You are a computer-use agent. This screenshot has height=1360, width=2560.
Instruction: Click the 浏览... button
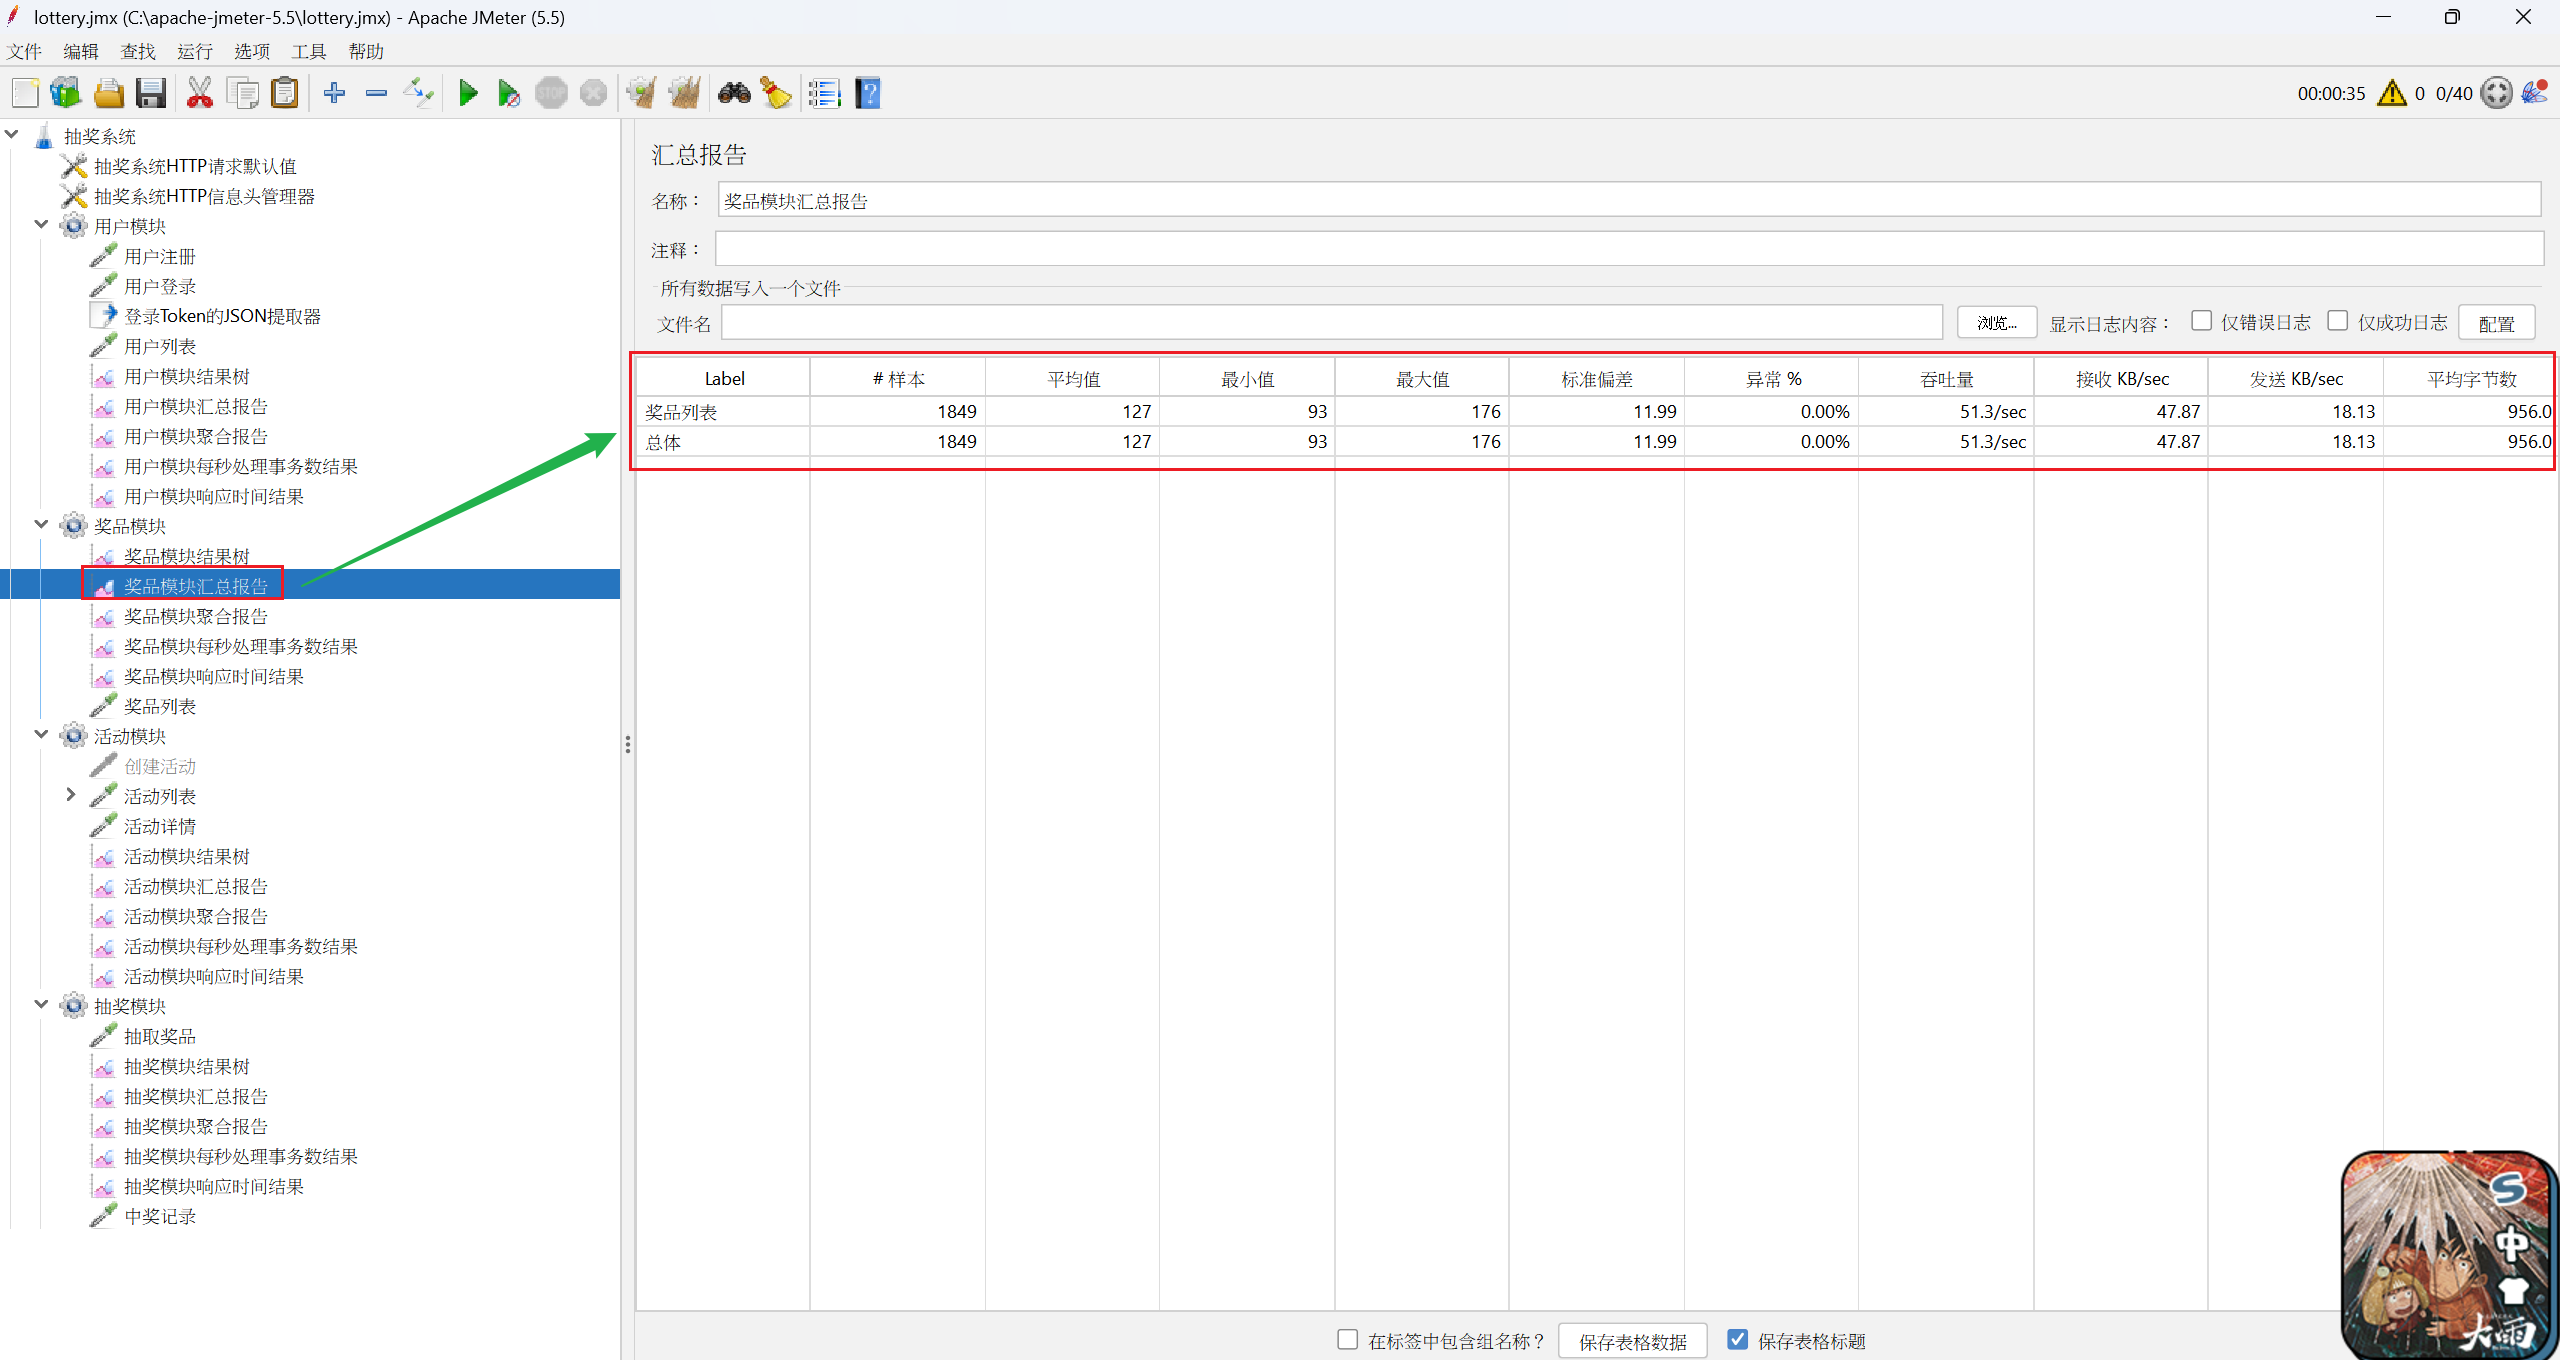(1996, 322)
